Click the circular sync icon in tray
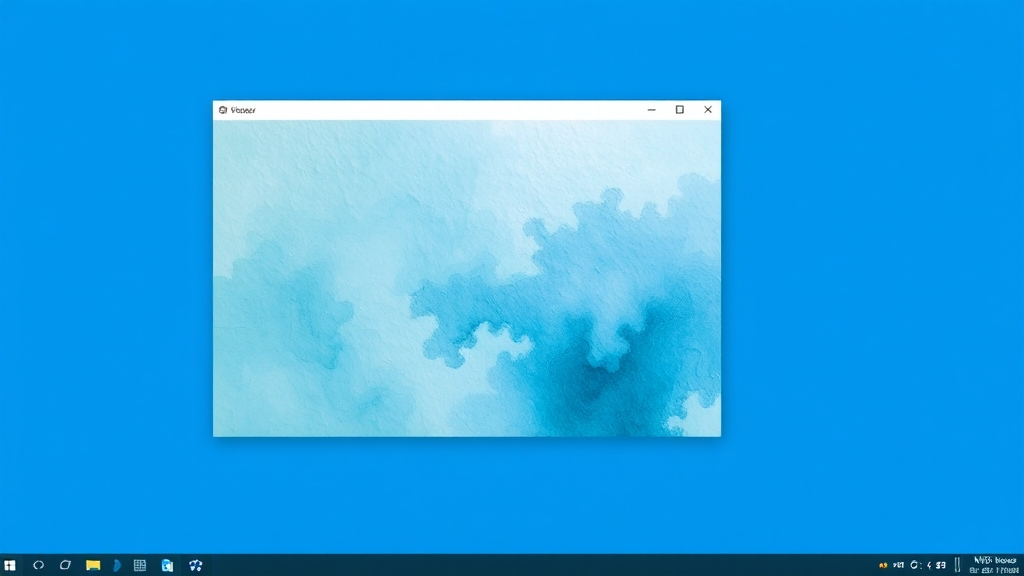The width and height of the screenshot is (1024, 576). [914, 565]
